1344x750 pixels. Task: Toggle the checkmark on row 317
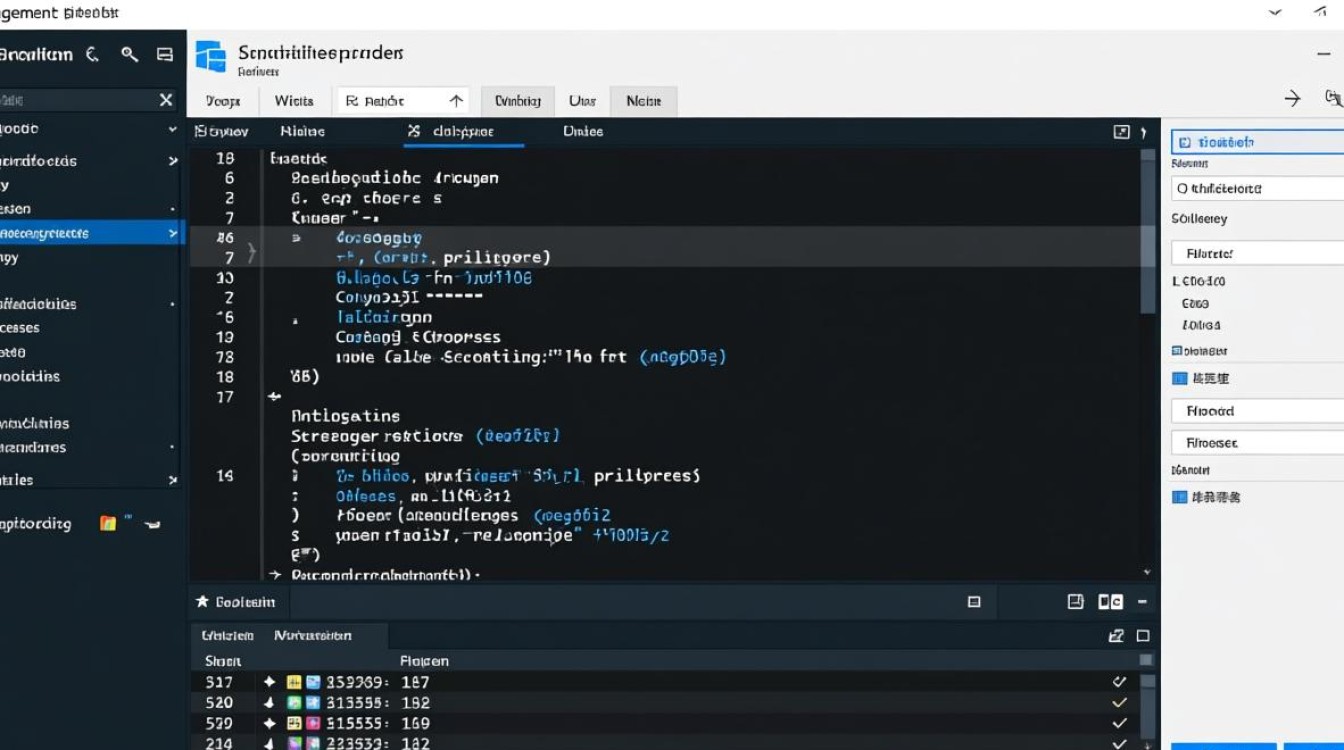(1119, 682)
